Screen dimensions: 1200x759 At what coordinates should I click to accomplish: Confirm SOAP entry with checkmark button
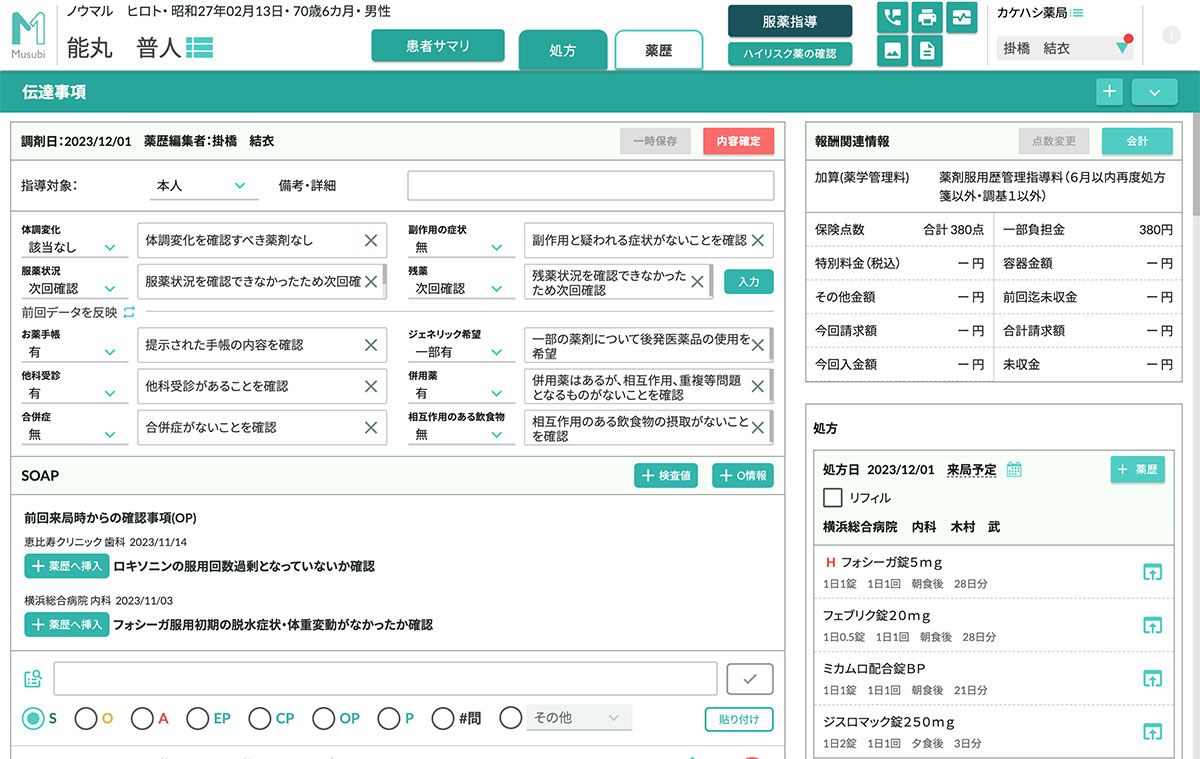coord(750,679)
